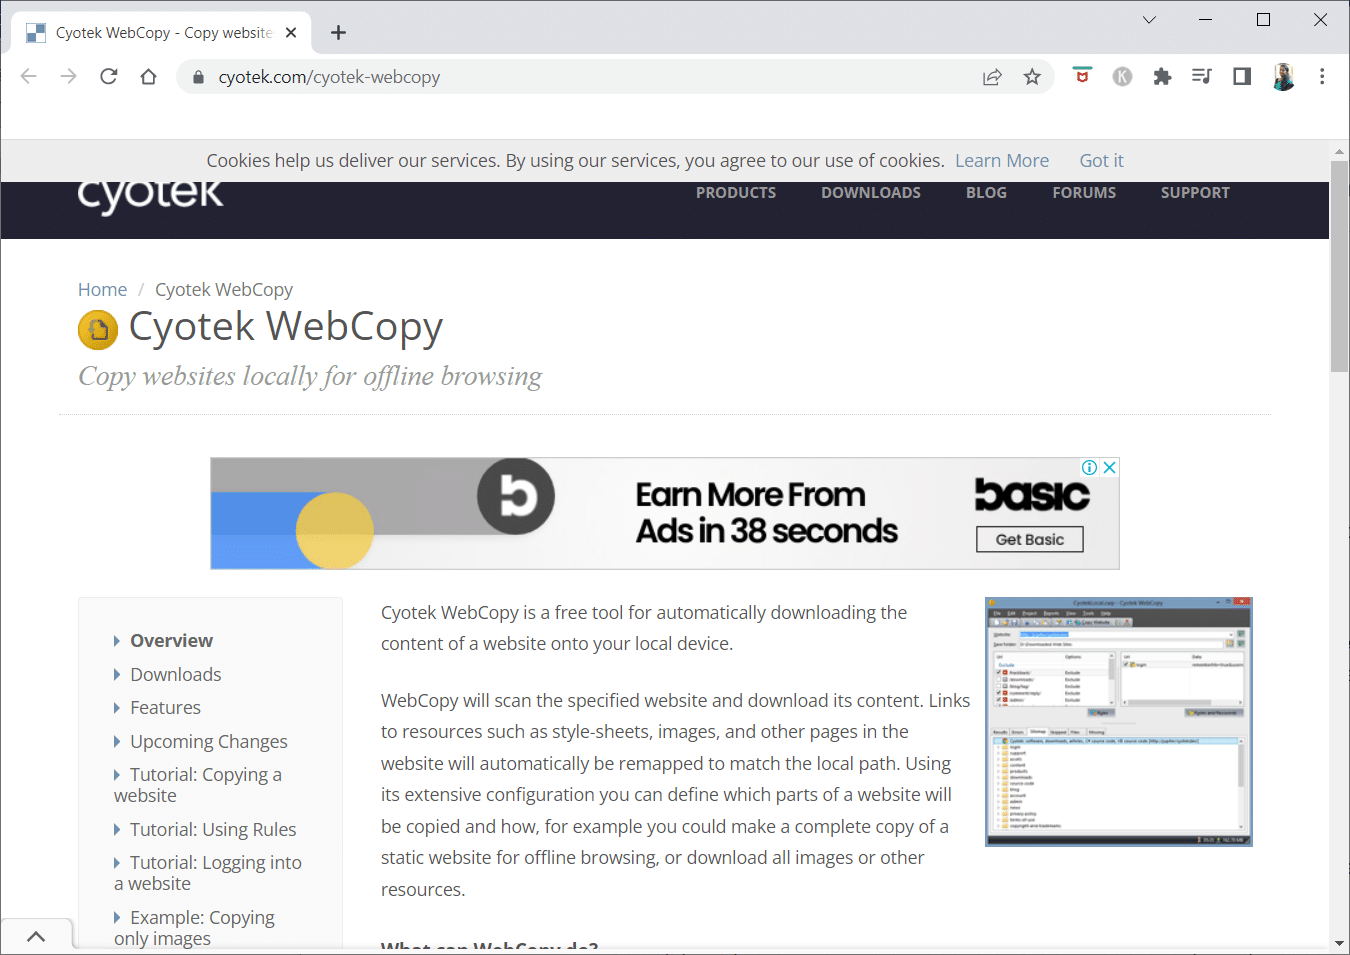The width and height of the screenshot is (1350, 955).
Task: Bookmark this page with the star
Action: tap(1032, 77)
